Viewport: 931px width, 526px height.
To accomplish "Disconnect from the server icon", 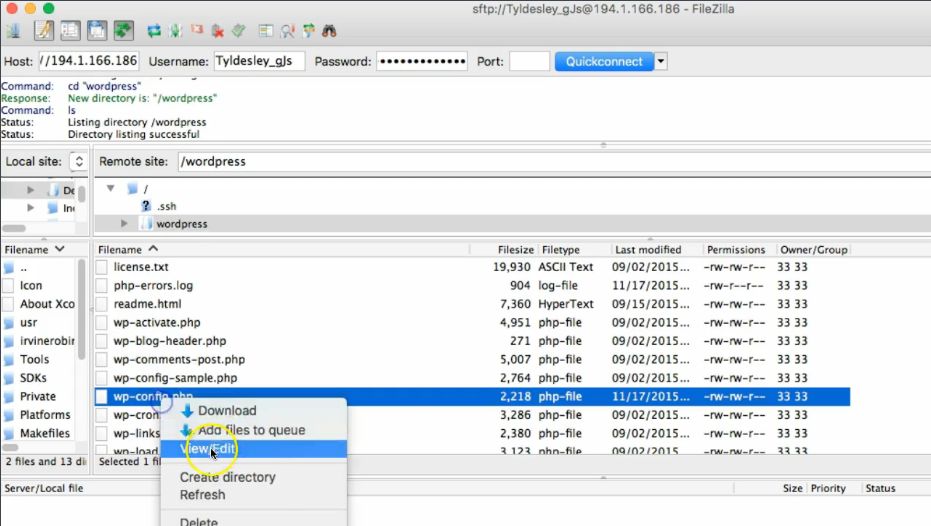I will (x=218, y=31).
